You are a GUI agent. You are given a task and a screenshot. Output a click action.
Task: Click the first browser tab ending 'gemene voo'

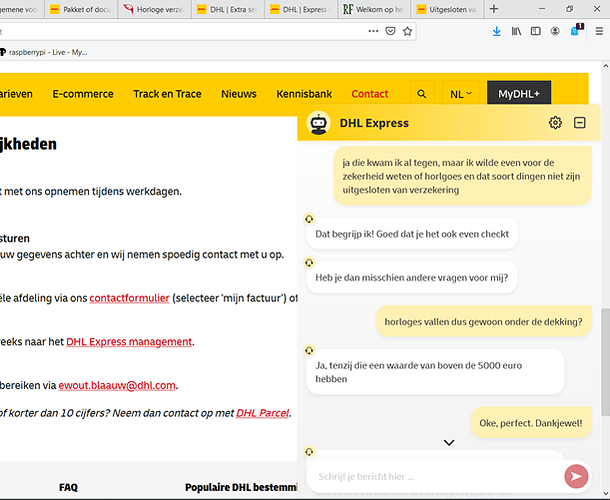(22, 9)
